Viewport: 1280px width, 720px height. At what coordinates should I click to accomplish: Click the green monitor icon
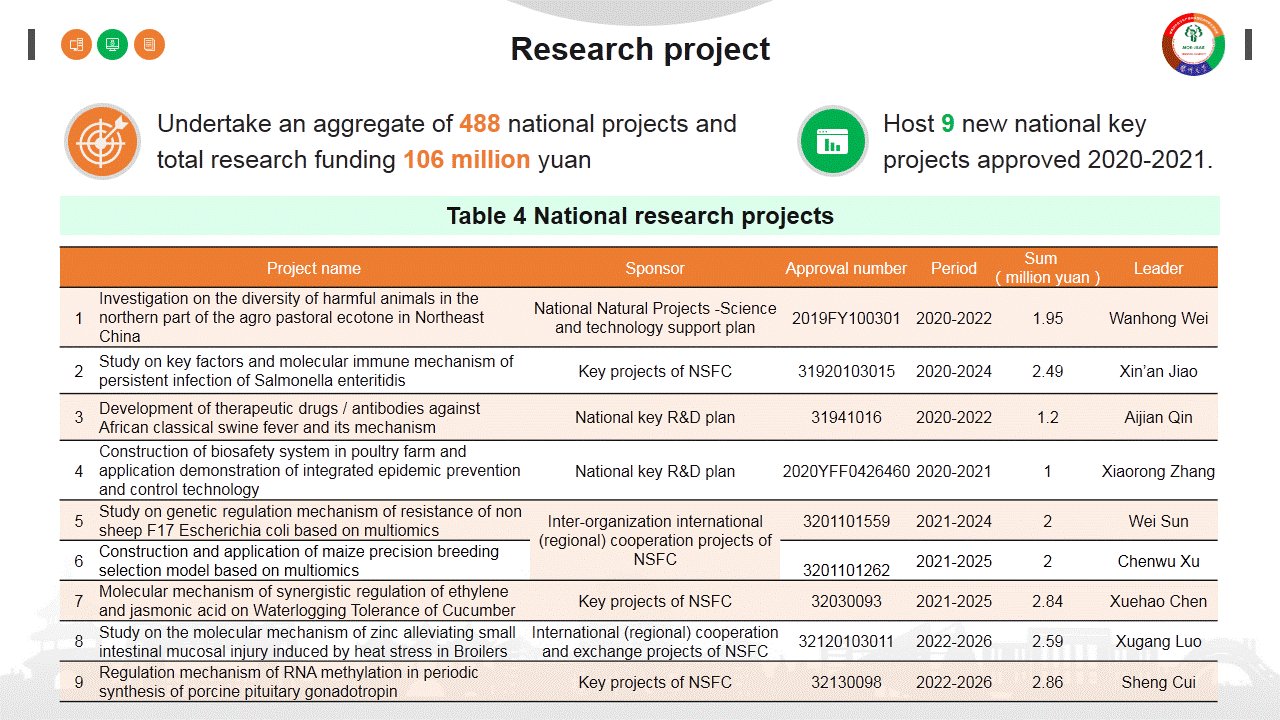coord(112,44)
